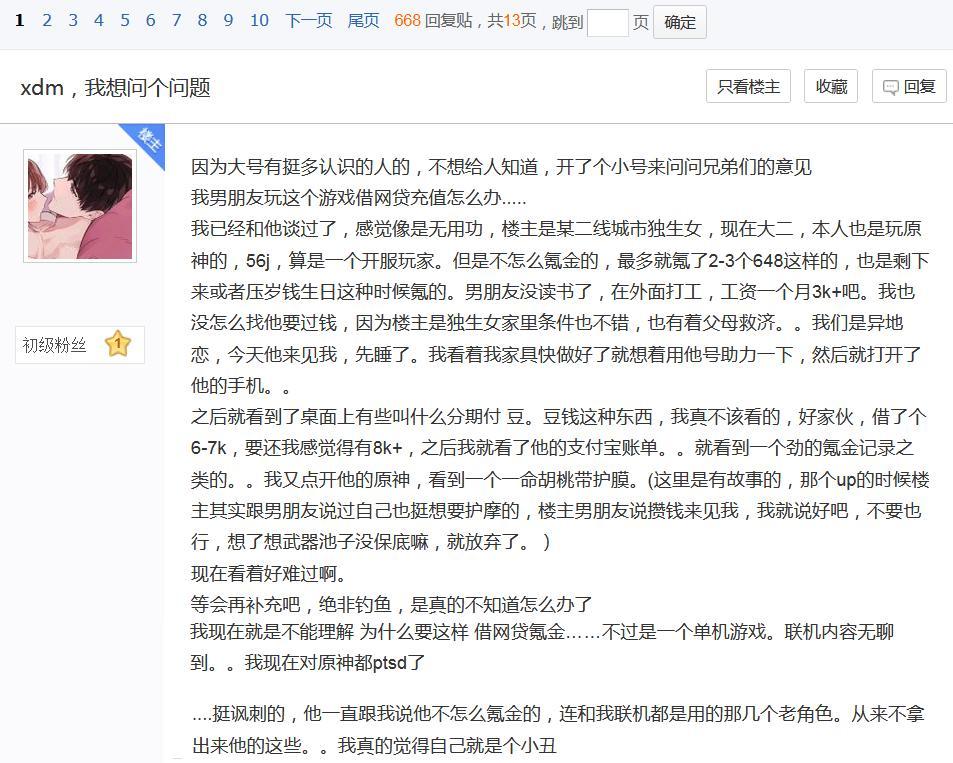Image resolution: width=953 pixels, height=763 pixels.
Task: Click the level 1 star icon
Action: (x=118, y=344)
